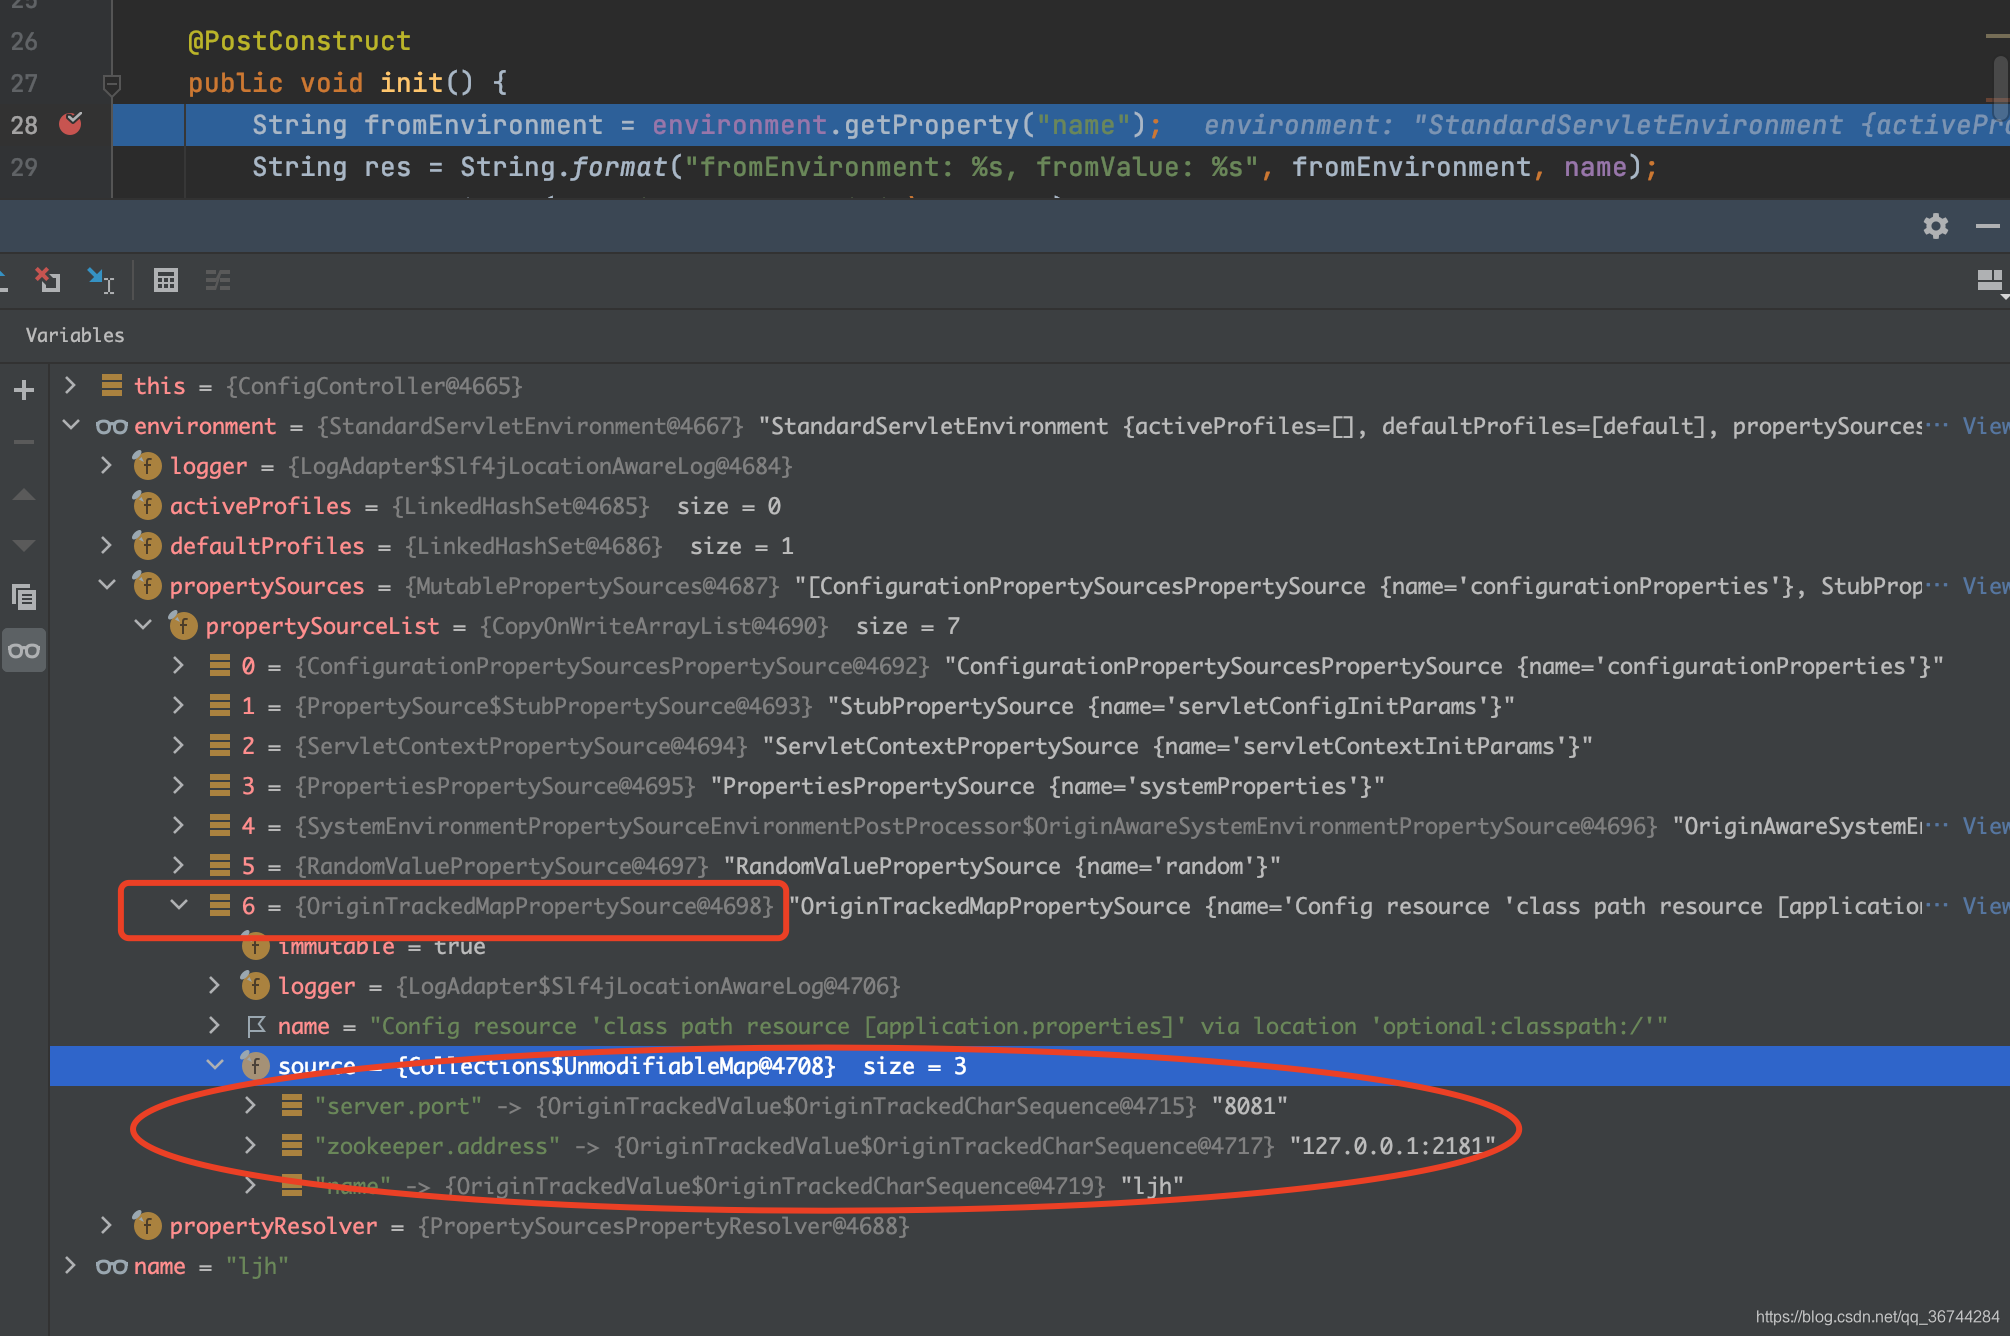2010x1336 pixels.
Task: Toggle Show Watches glasses button in sidebar
Action: (x=24, y=651)
